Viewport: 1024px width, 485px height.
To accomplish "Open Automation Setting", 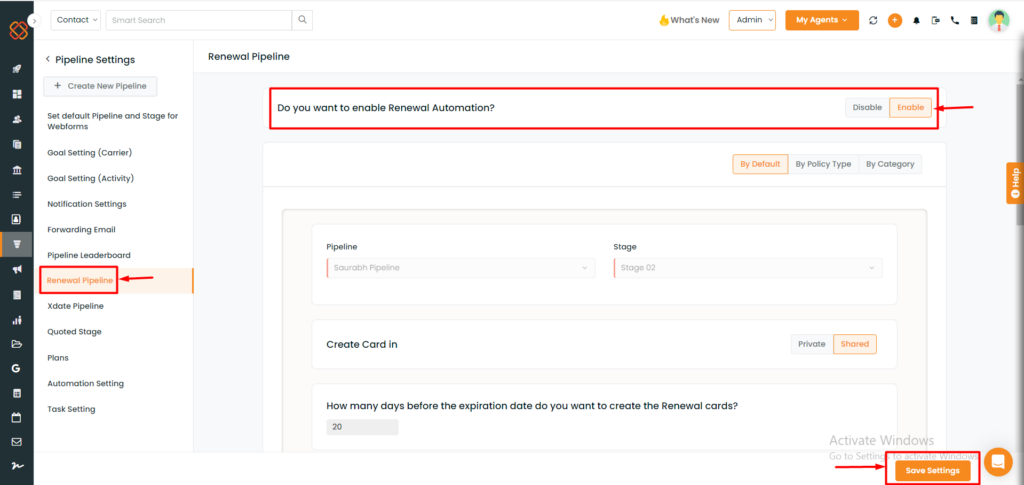I will coord(86,383).
